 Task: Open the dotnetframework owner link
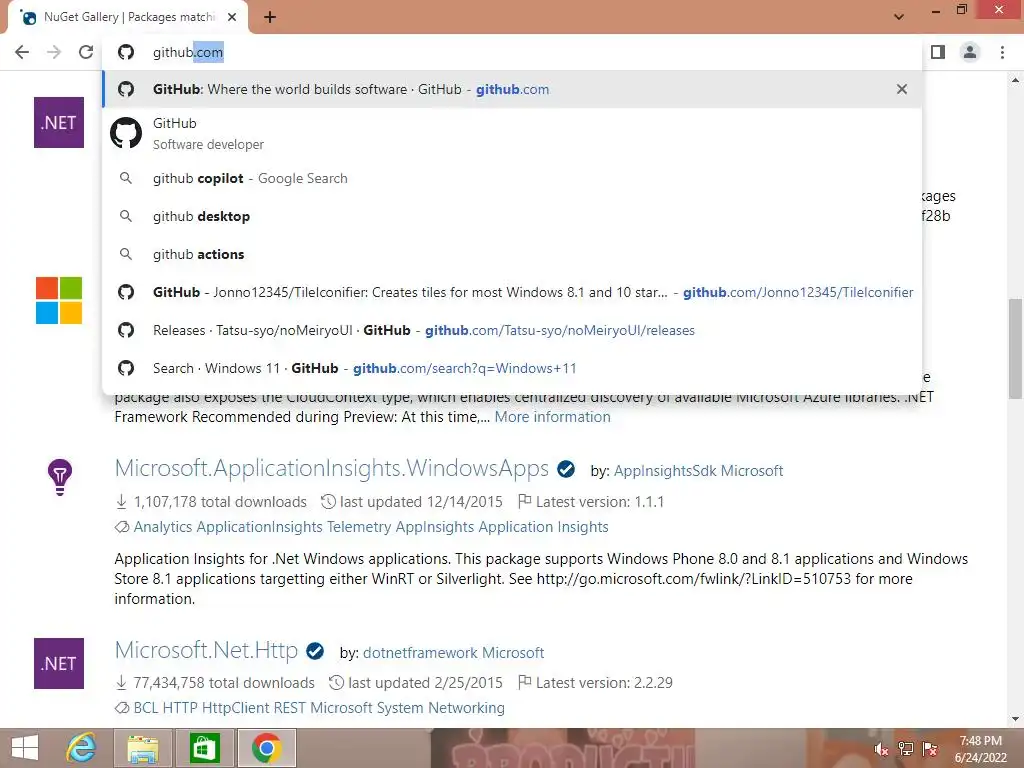click(420, 652)
